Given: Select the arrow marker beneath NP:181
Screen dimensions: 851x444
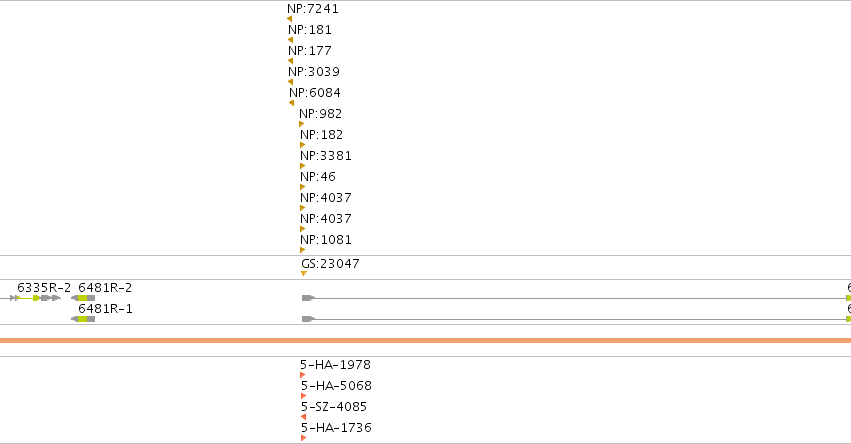Looking at the screenshot, I should [x=290, y=40].
